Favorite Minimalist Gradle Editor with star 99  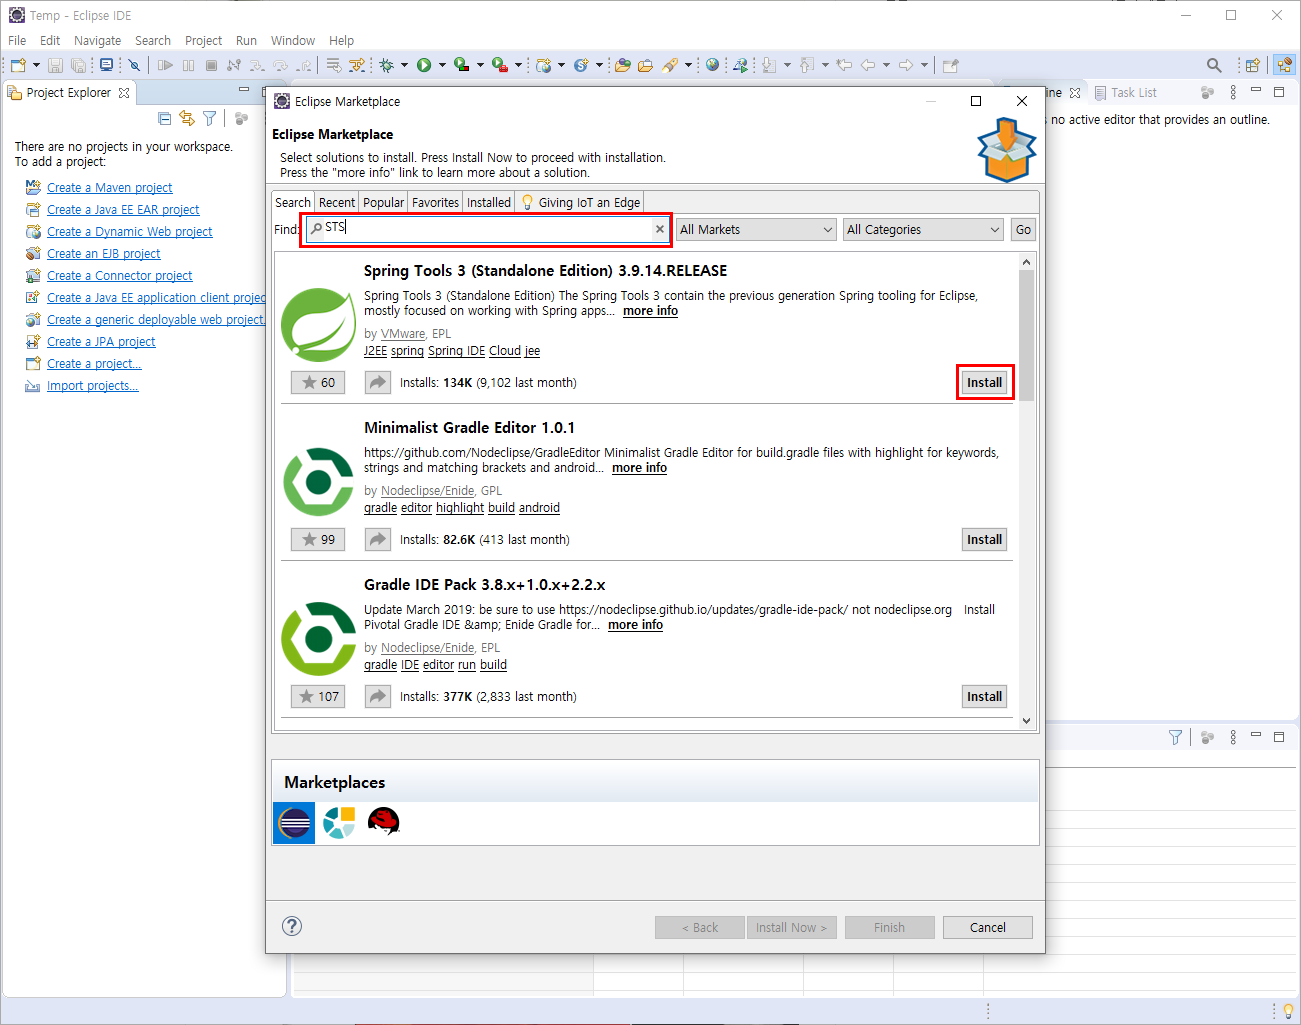(318, 539)
